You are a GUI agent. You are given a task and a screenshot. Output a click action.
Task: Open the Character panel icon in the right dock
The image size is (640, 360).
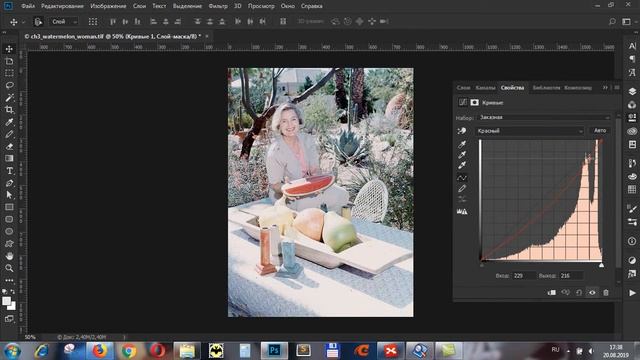[632, 46]
